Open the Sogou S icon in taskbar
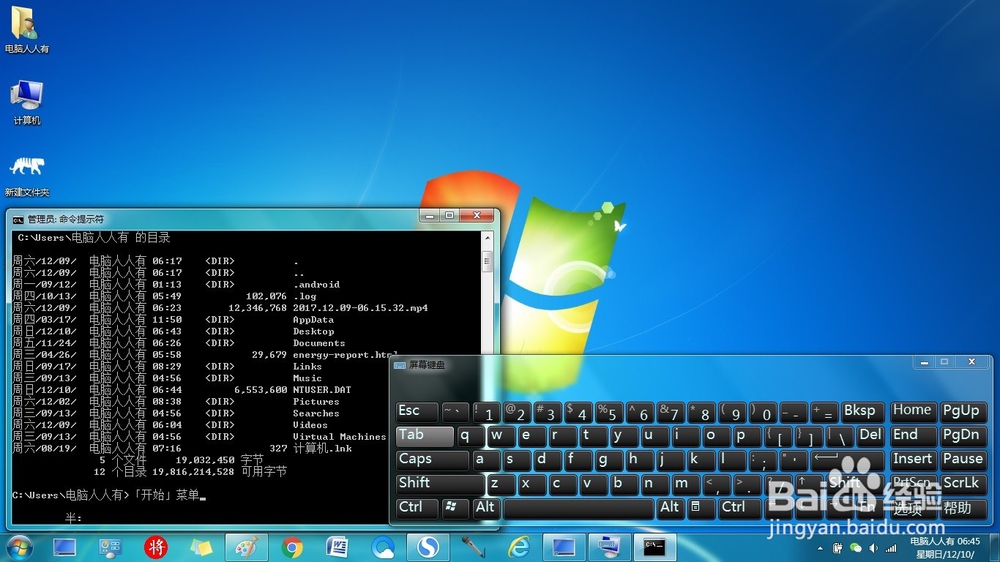The image size is (1000, 562). 428,547
